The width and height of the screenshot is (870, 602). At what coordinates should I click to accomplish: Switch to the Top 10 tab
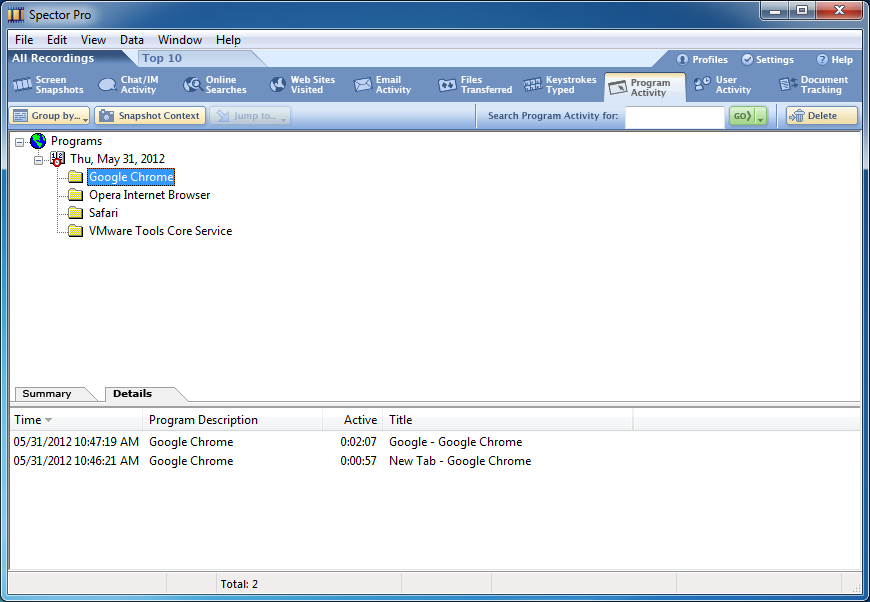point(162,58)
